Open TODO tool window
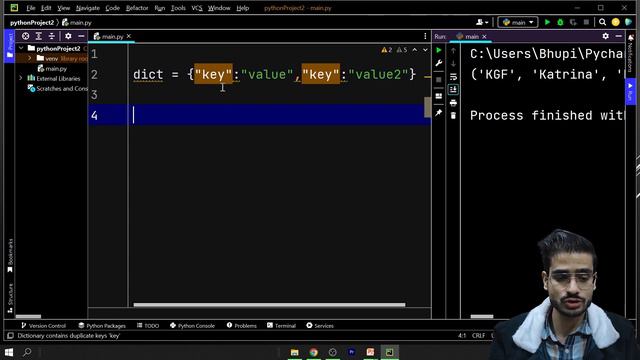Image resolution: width=640 pixels, height=360 pixels. point(148,326)
